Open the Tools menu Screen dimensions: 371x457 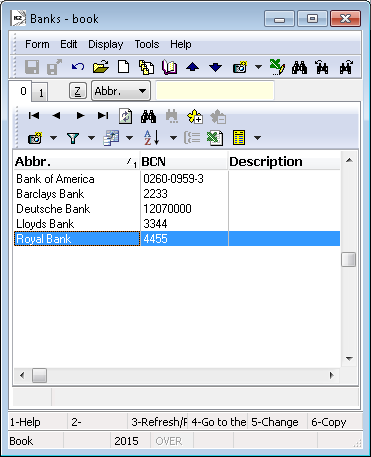click(x=147, y=44)
